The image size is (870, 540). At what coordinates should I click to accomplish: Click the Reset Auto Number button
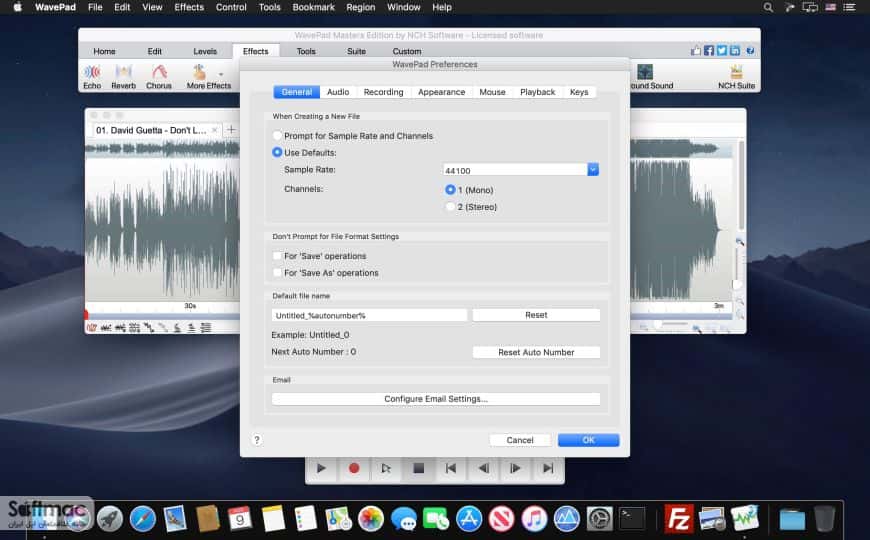536,352
